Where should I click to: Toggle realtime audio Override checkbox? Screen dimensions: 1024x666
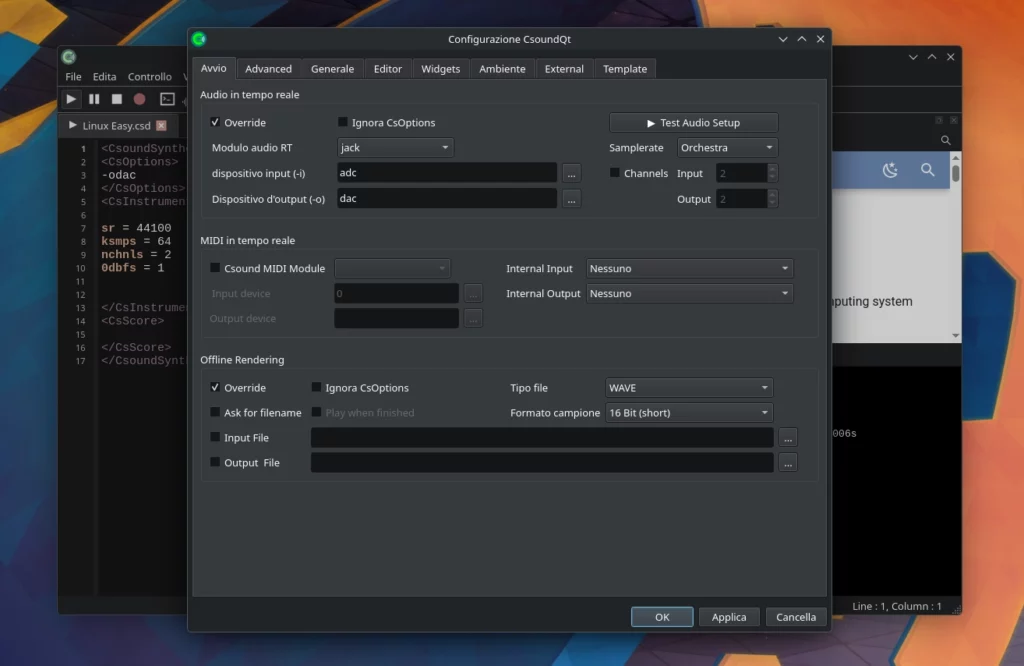click(x=215, y=122)
